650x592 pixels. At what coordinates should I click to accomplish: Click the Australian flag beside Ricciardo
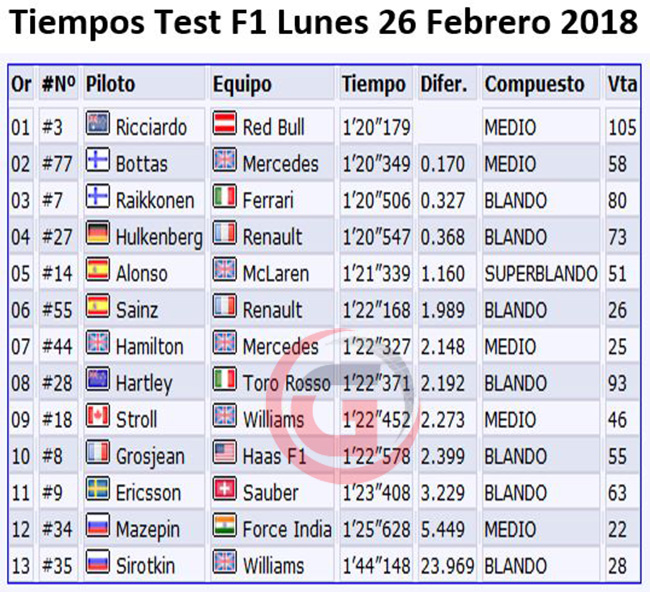(97, 124)
